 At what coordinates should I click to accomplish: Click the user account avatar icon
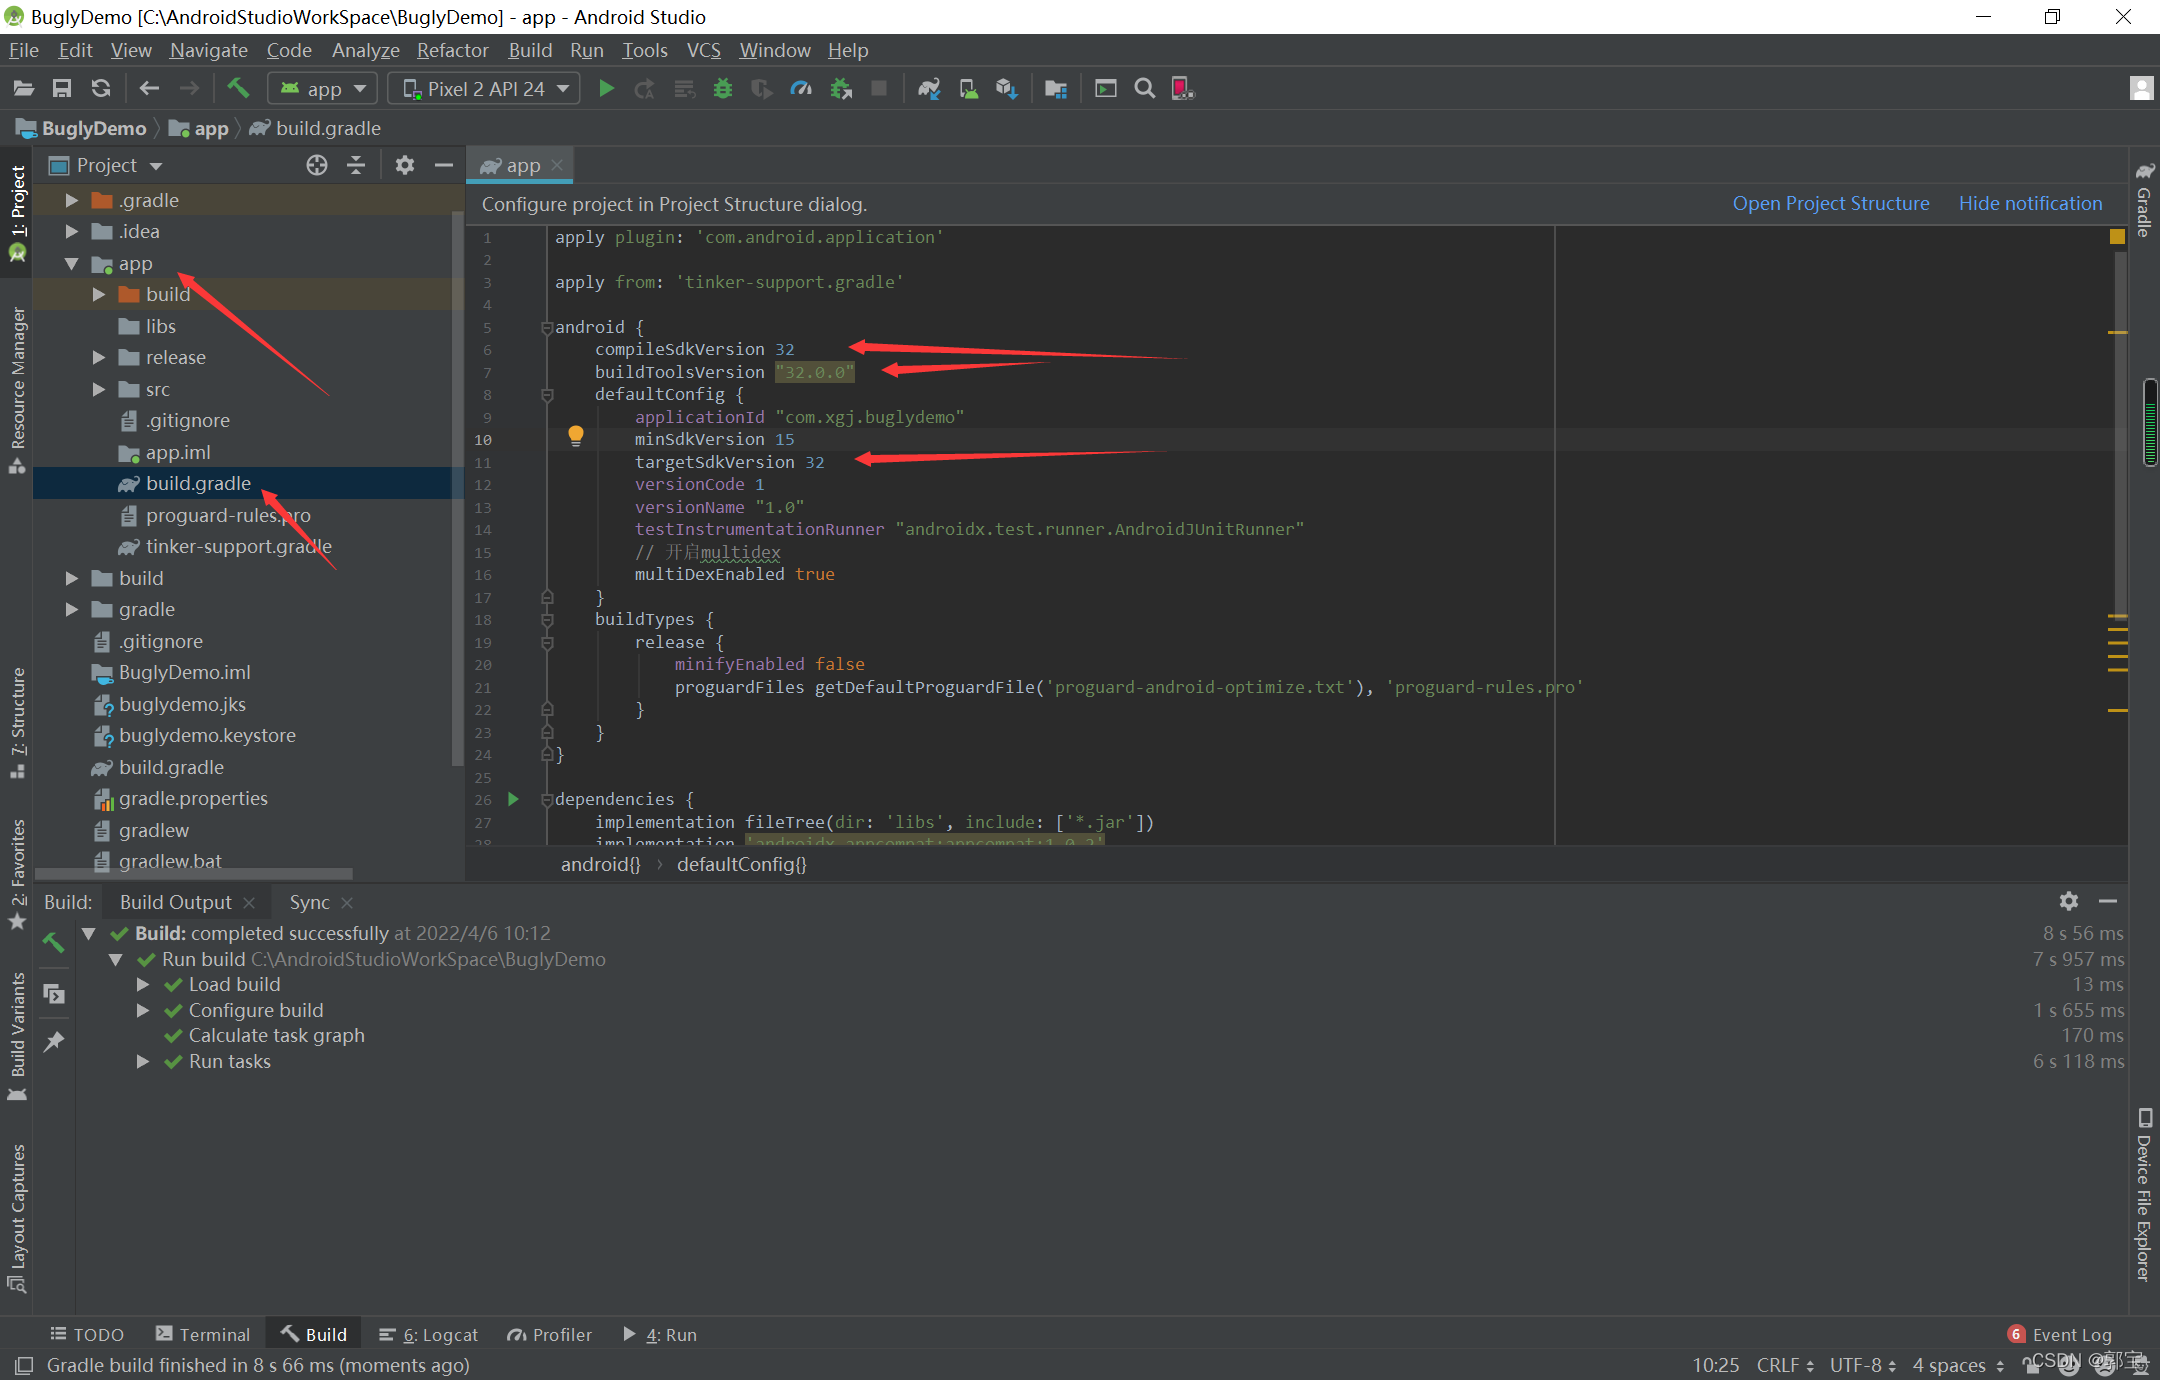point(2141,89)
